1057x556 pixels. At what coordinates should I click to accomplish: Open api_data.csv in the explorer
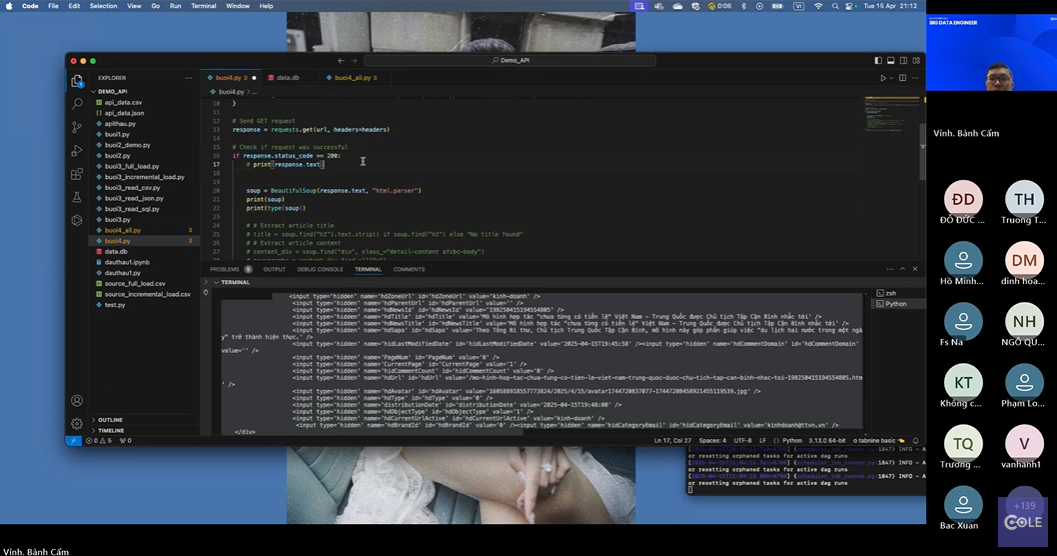point(123,102)
